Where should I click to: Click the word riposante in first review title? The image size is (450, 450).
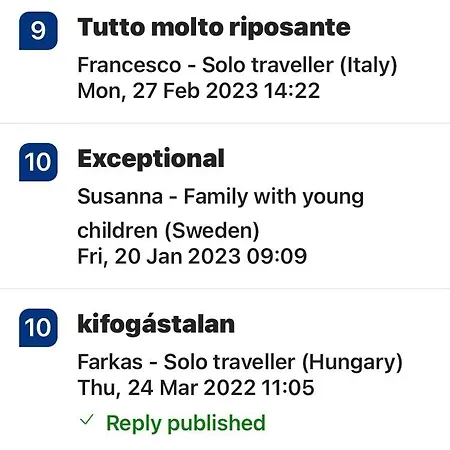point(290,28)
